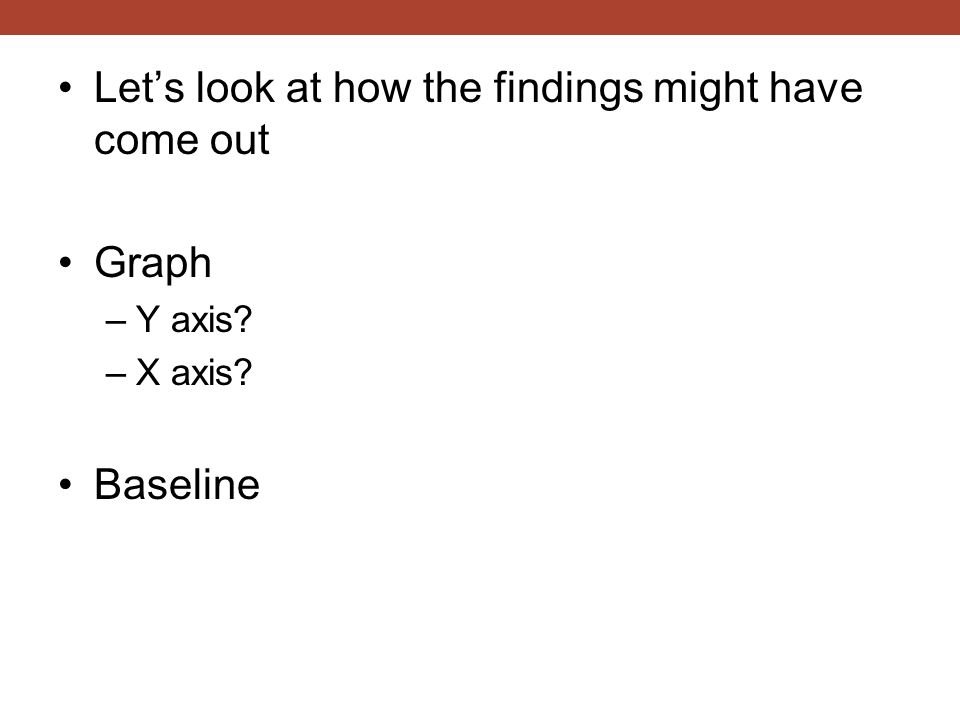Viewport: 960px width, 720px height.
Task: Click the word "look" in first bullet
Action: [x=235, y=88]
